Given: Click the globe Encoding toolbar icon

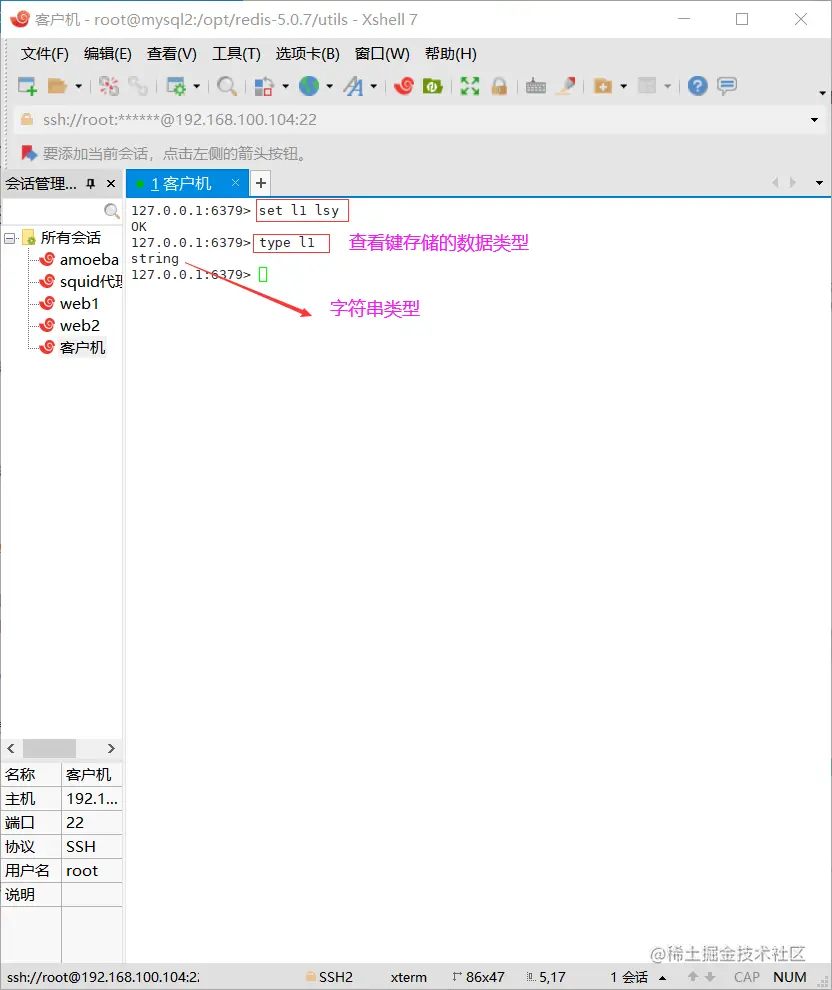Looking at the screenshot, I should coord(309,86).
